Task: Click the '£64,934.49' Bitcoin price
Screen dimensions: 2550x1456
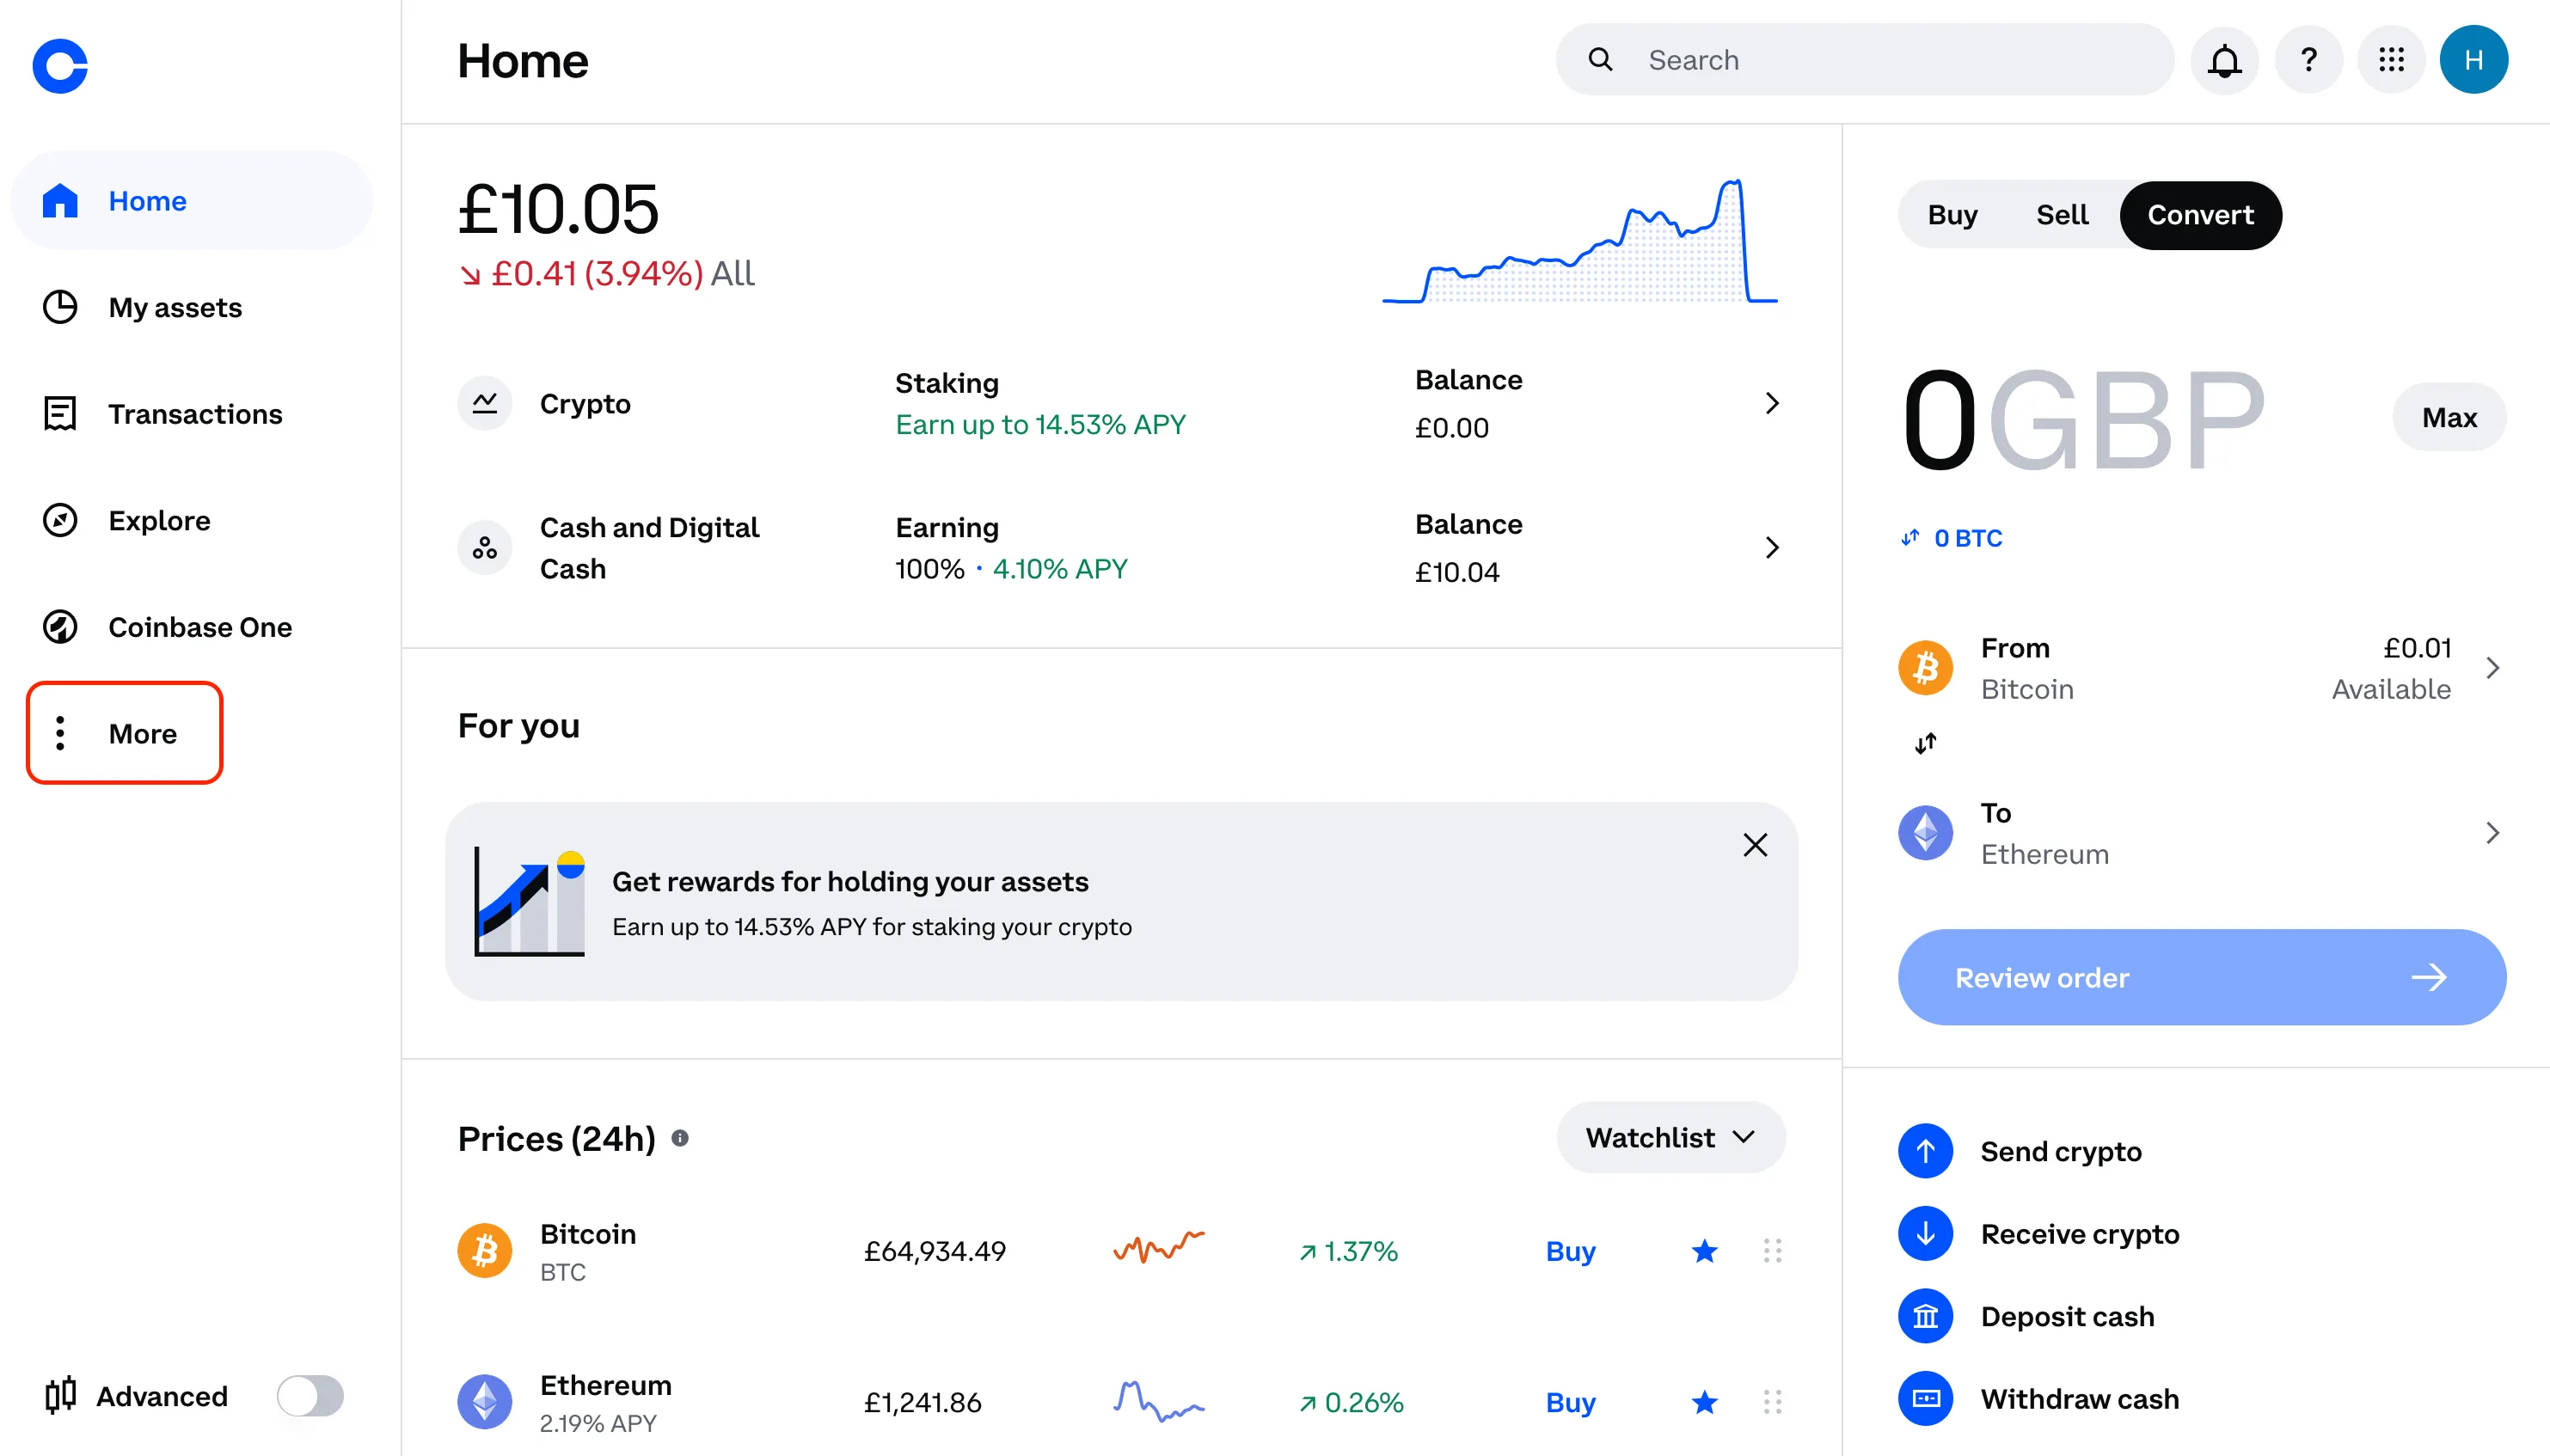Action: 935,1251
